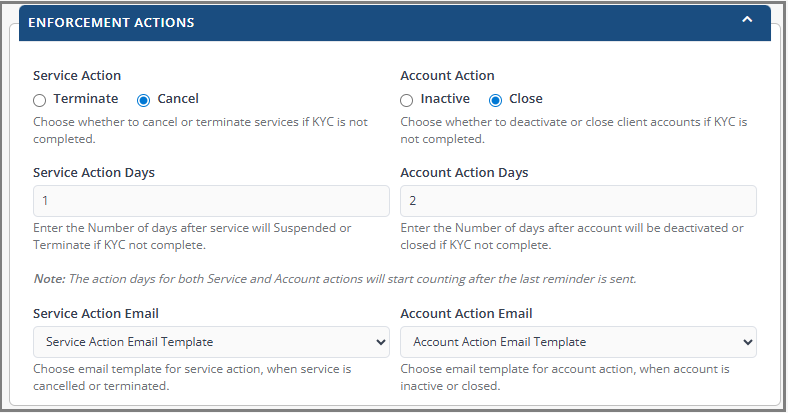Click the Cancel option label text
Screen dimensions: 788x413
tap(178, 99)
